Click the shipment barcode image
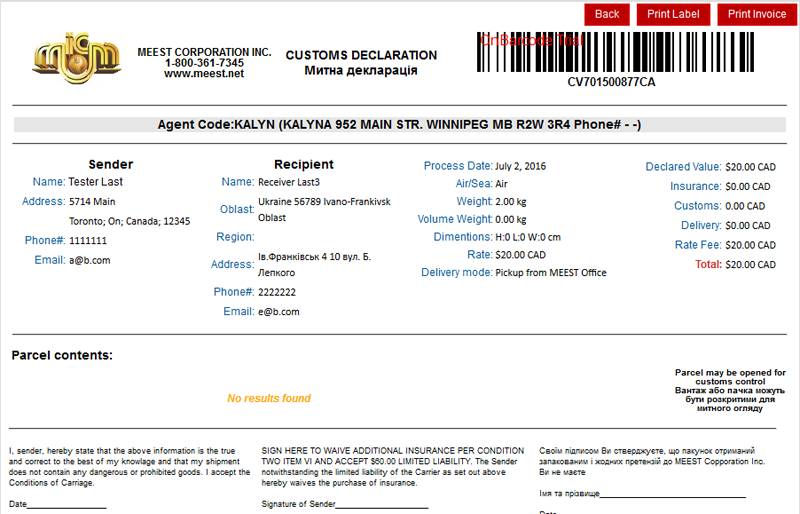 click(x=615, y=52)
